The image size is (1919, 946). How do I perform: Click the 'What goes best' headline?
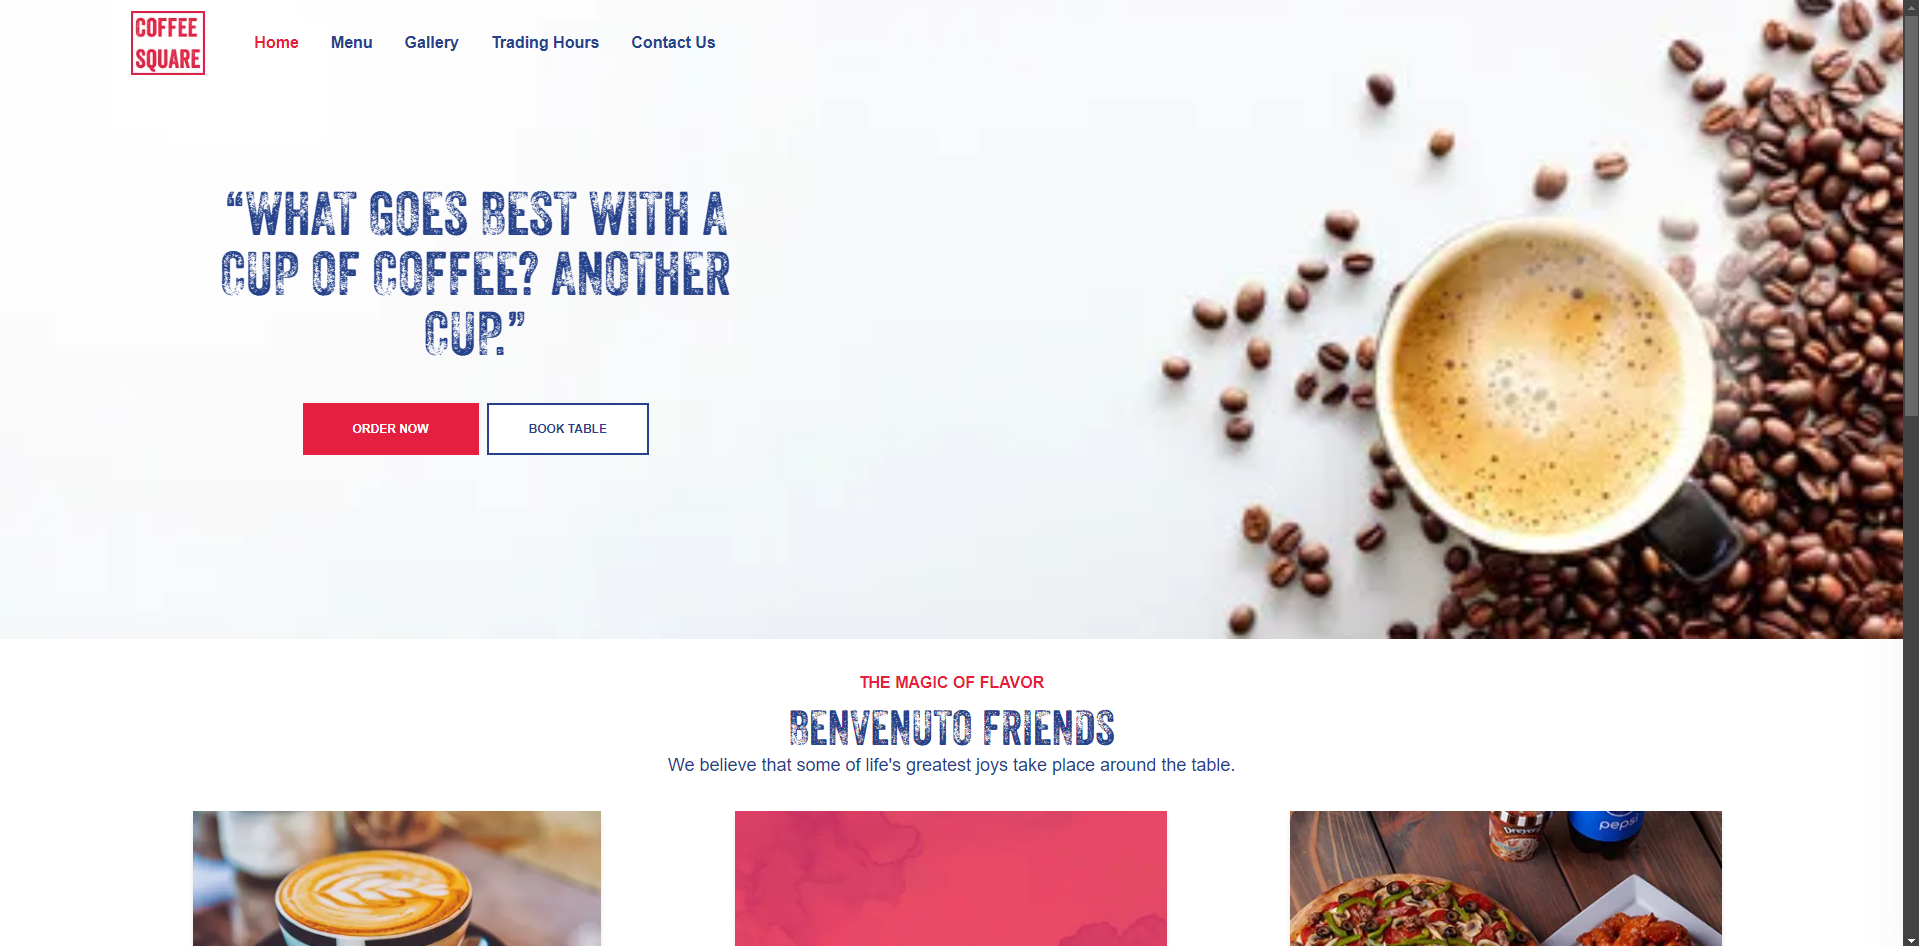coord(476,273)
